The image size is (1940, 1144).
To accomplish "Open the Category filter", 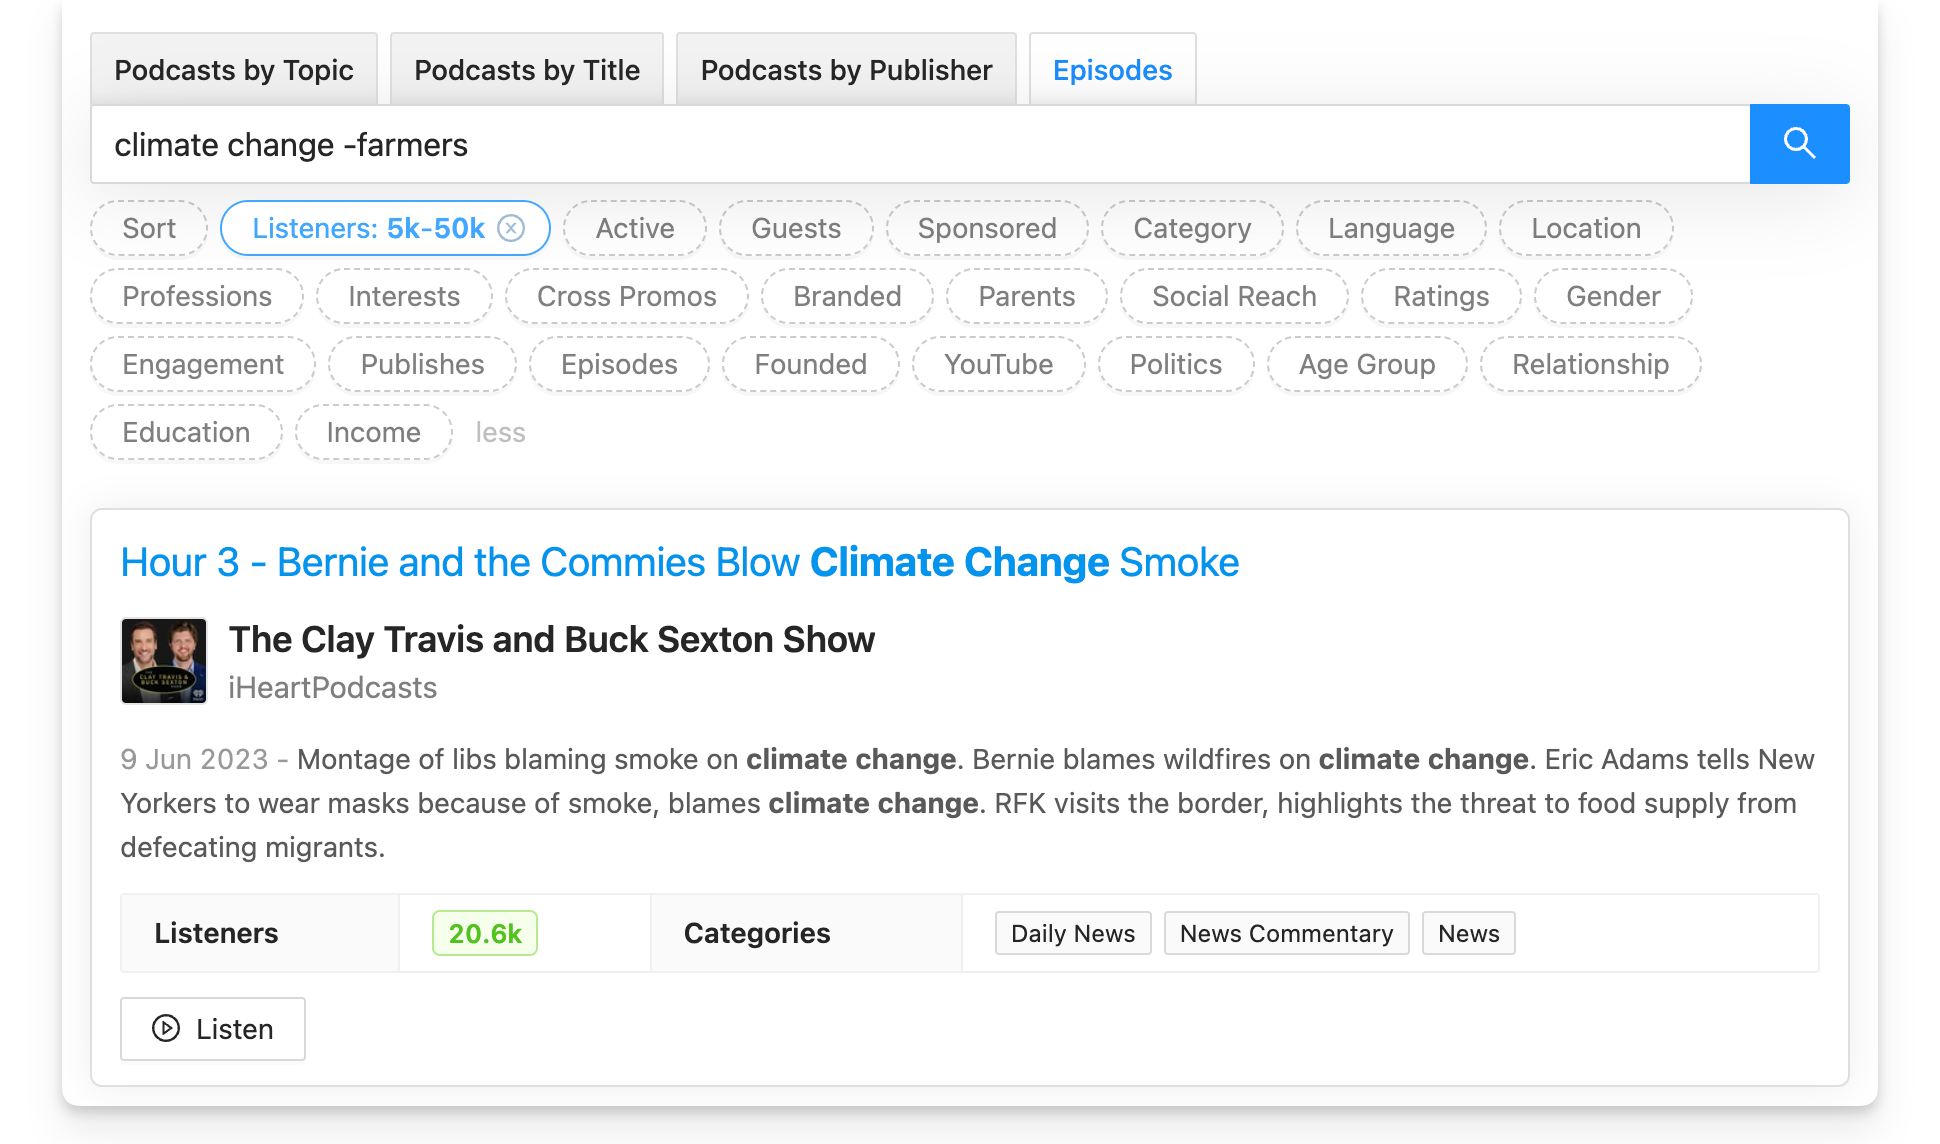I will click(x=1192, y=228).
